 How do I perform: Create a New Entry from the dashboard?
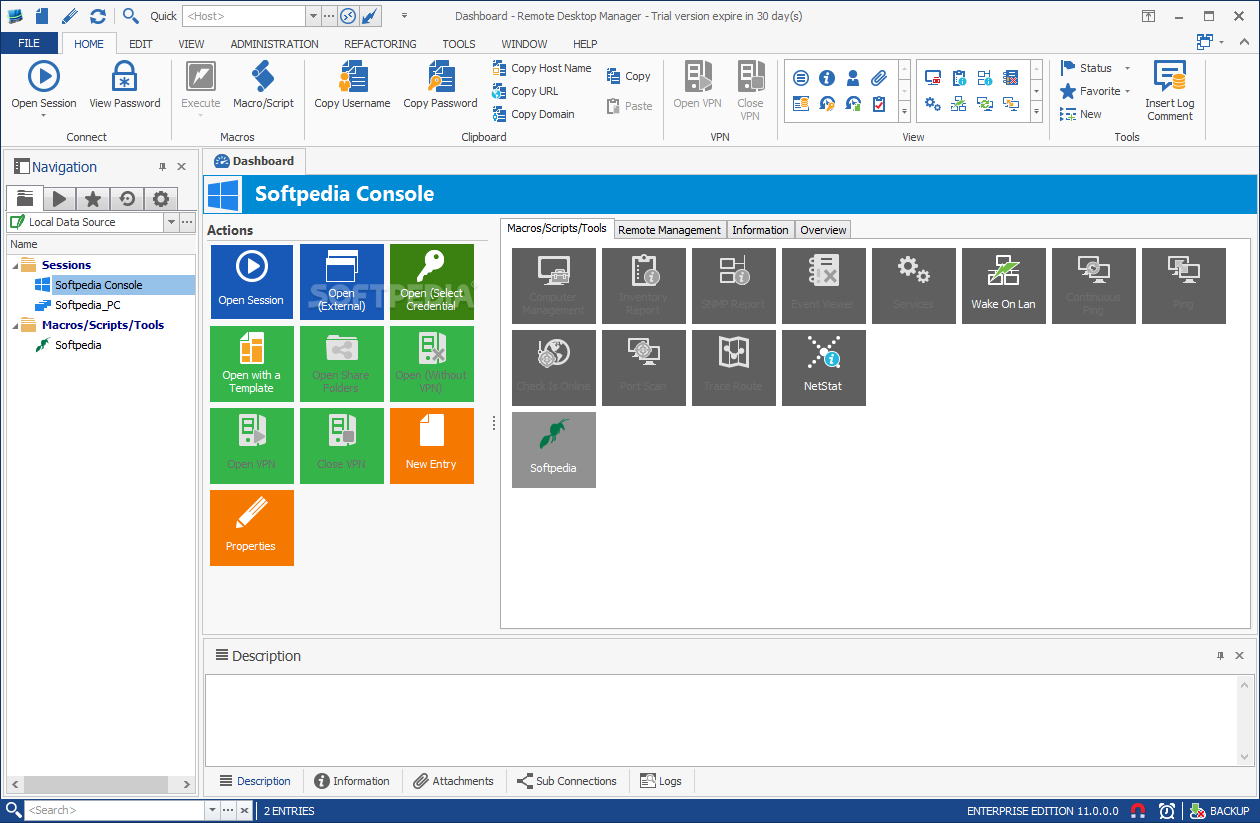click(x=431, y=445)
